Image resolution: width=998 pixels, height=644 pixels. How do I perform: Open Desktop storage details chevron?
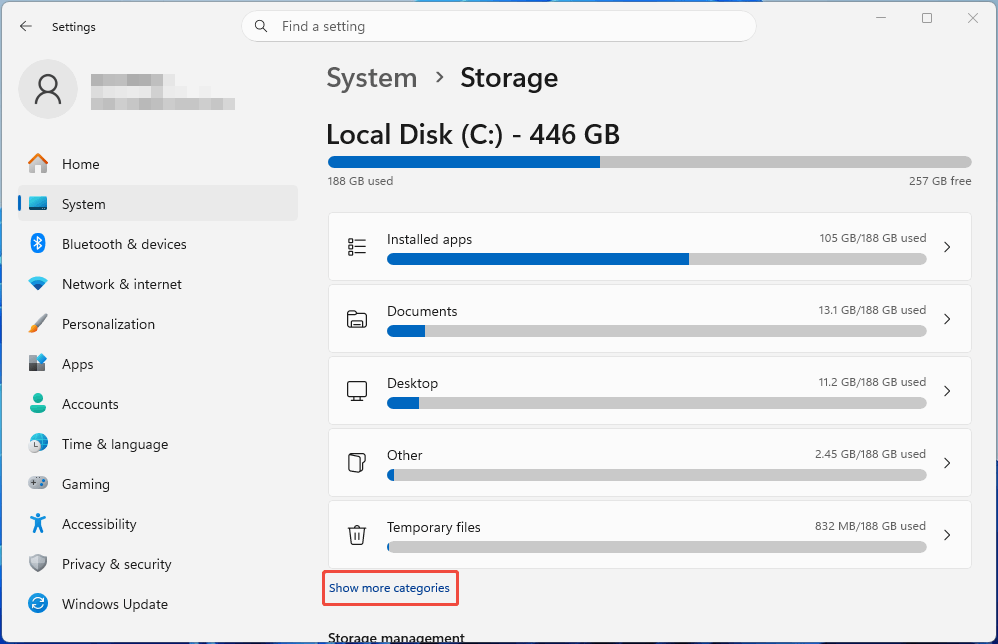[x=947, y=391]
